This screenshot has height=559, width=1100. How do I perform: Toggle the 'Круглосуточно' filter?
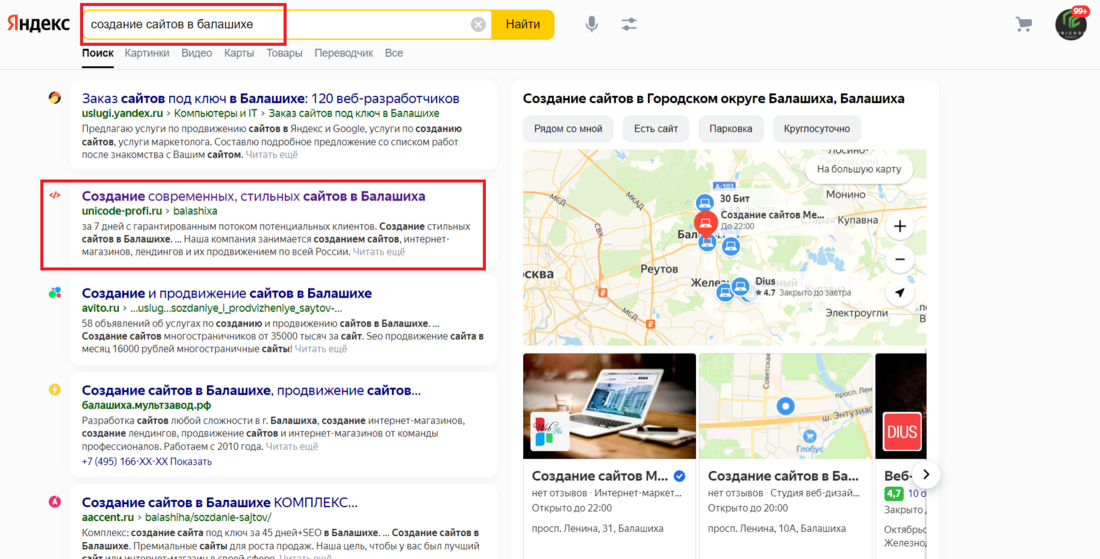coord(817,129)
